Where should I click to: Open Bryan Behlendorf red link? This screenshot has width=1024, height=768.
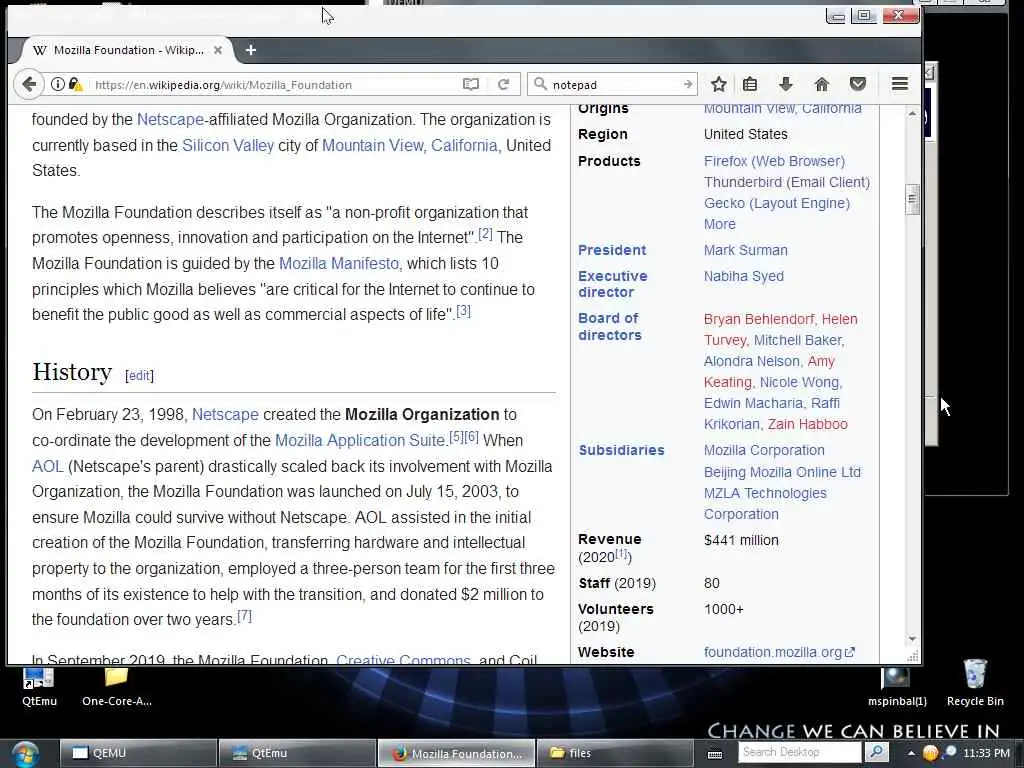click(758, 319)
